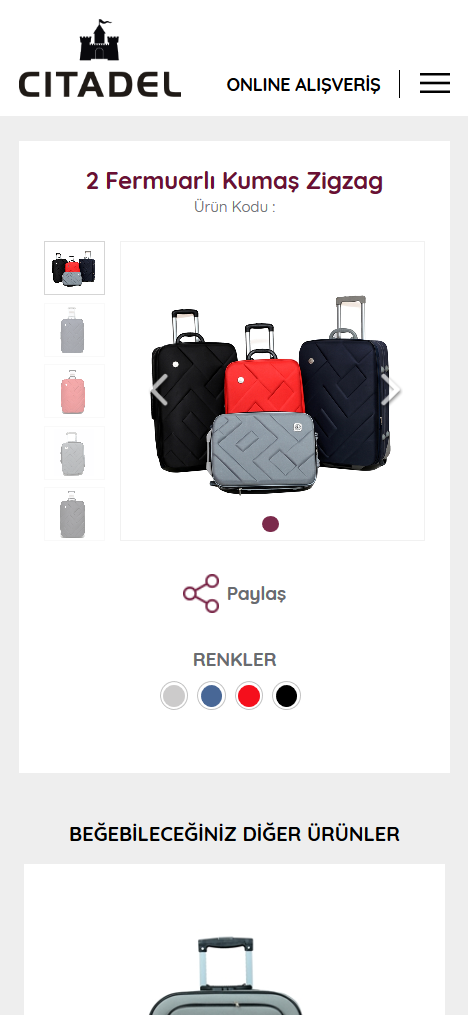This screenshot has width=468, height=1015.
Task: Click the Paylaş share text
Action: [x=256, y=594]
